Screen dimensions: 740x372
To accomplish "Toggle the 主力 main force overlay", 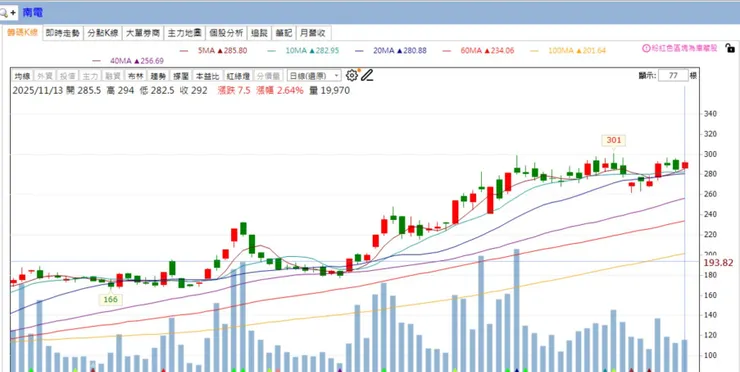I will click(89, 76).
